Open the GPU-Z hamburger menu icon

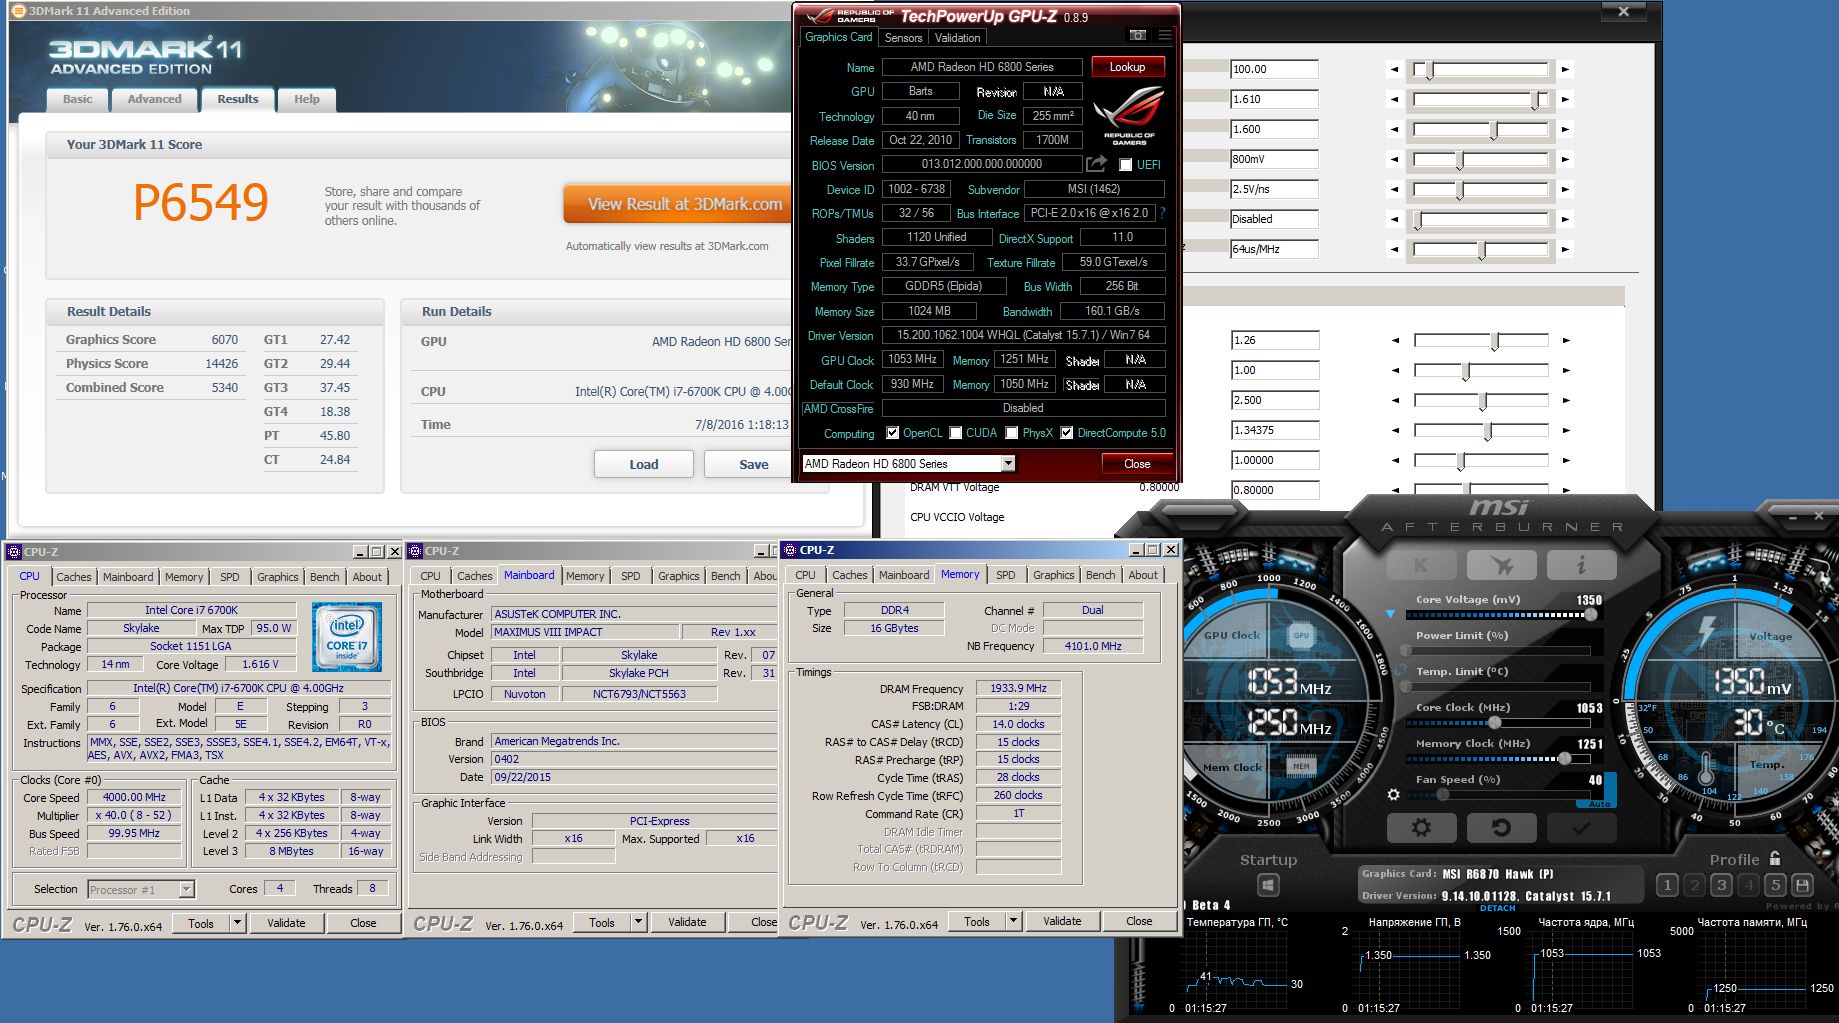click(1165, 35)
